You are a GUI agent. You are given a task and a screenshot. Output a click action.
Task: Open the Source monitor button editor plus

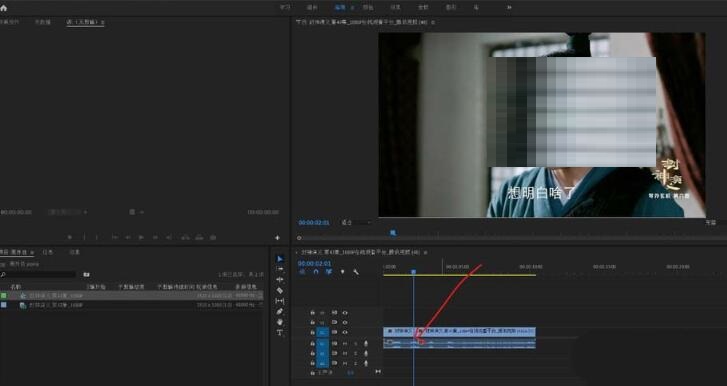[x=277, y=237]
